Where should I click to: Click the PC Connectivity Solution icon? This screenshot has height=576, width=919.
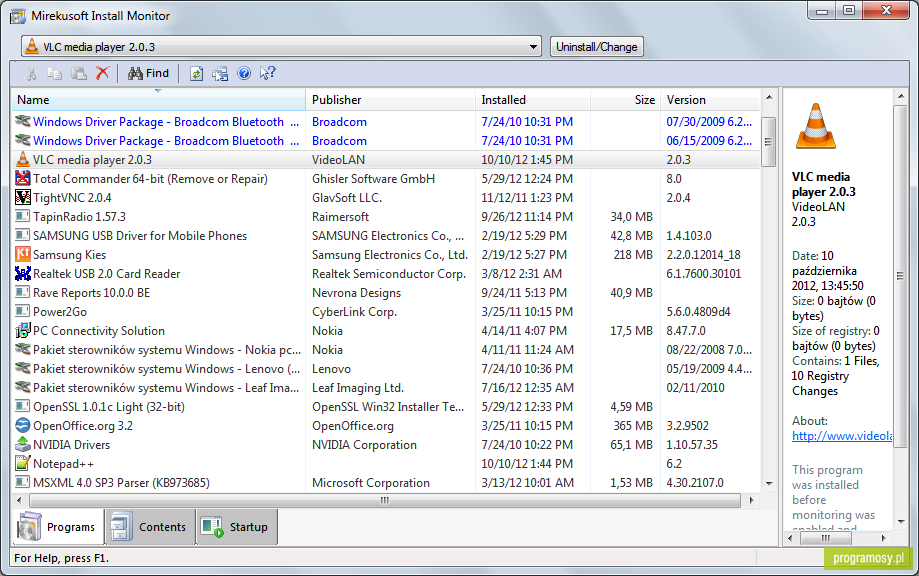[x=22, y=330]
